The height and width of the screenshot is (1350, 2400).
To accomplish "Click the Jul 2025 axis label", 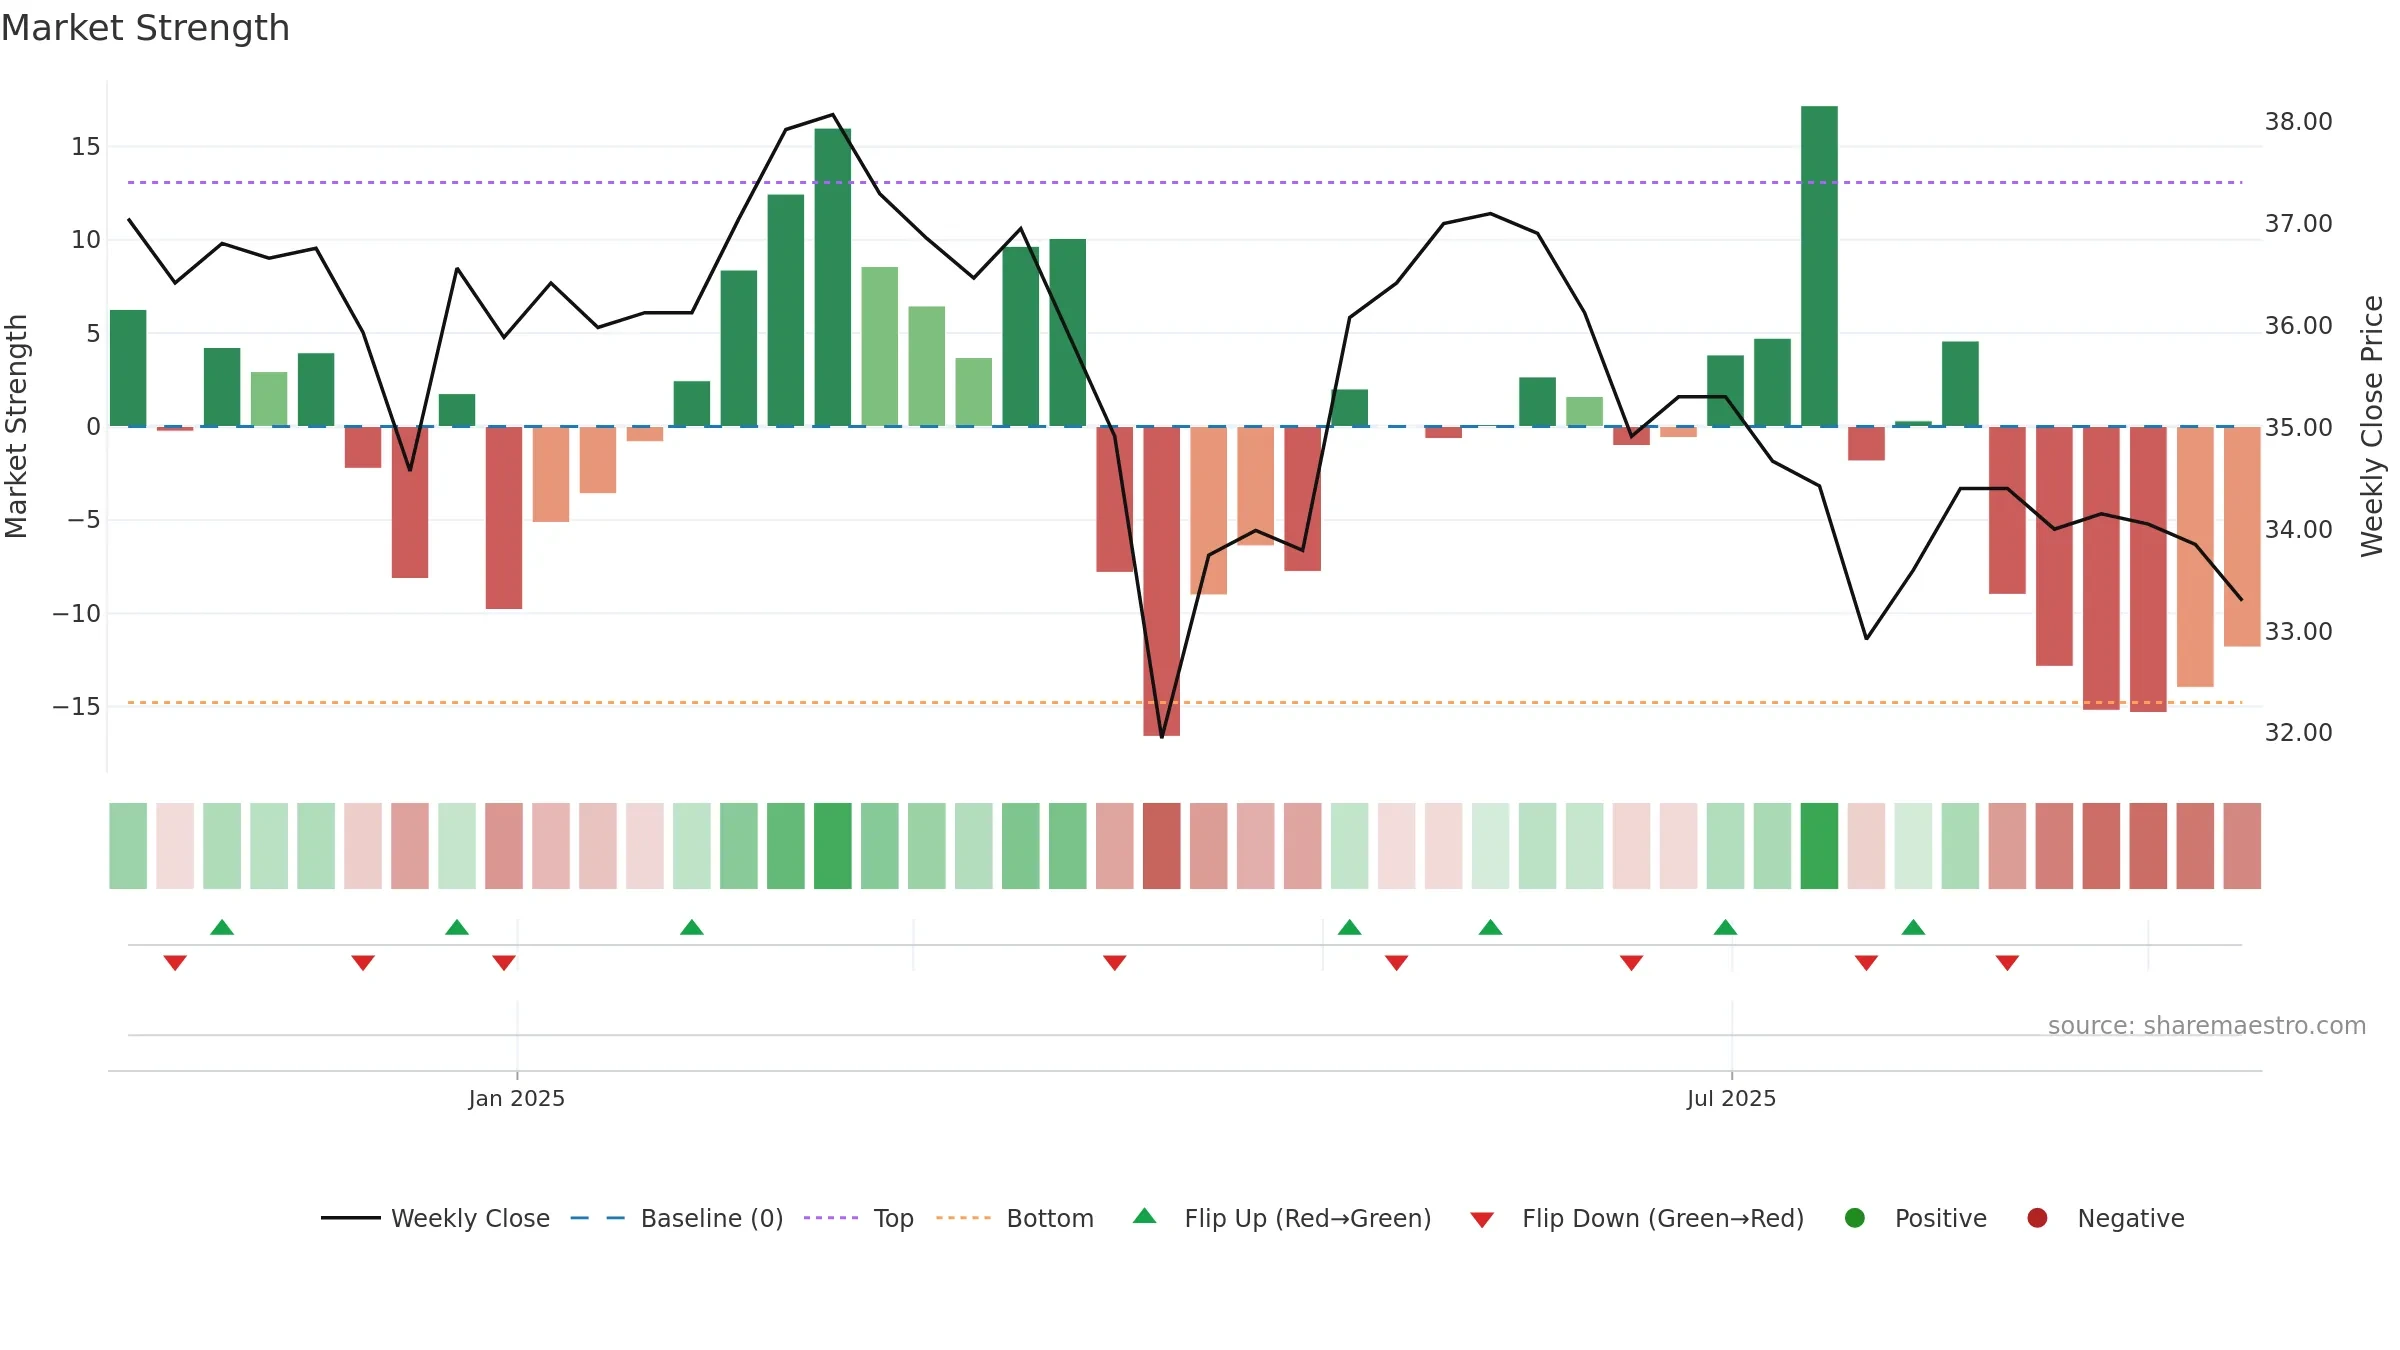I will click(x=1732, y=1098).
